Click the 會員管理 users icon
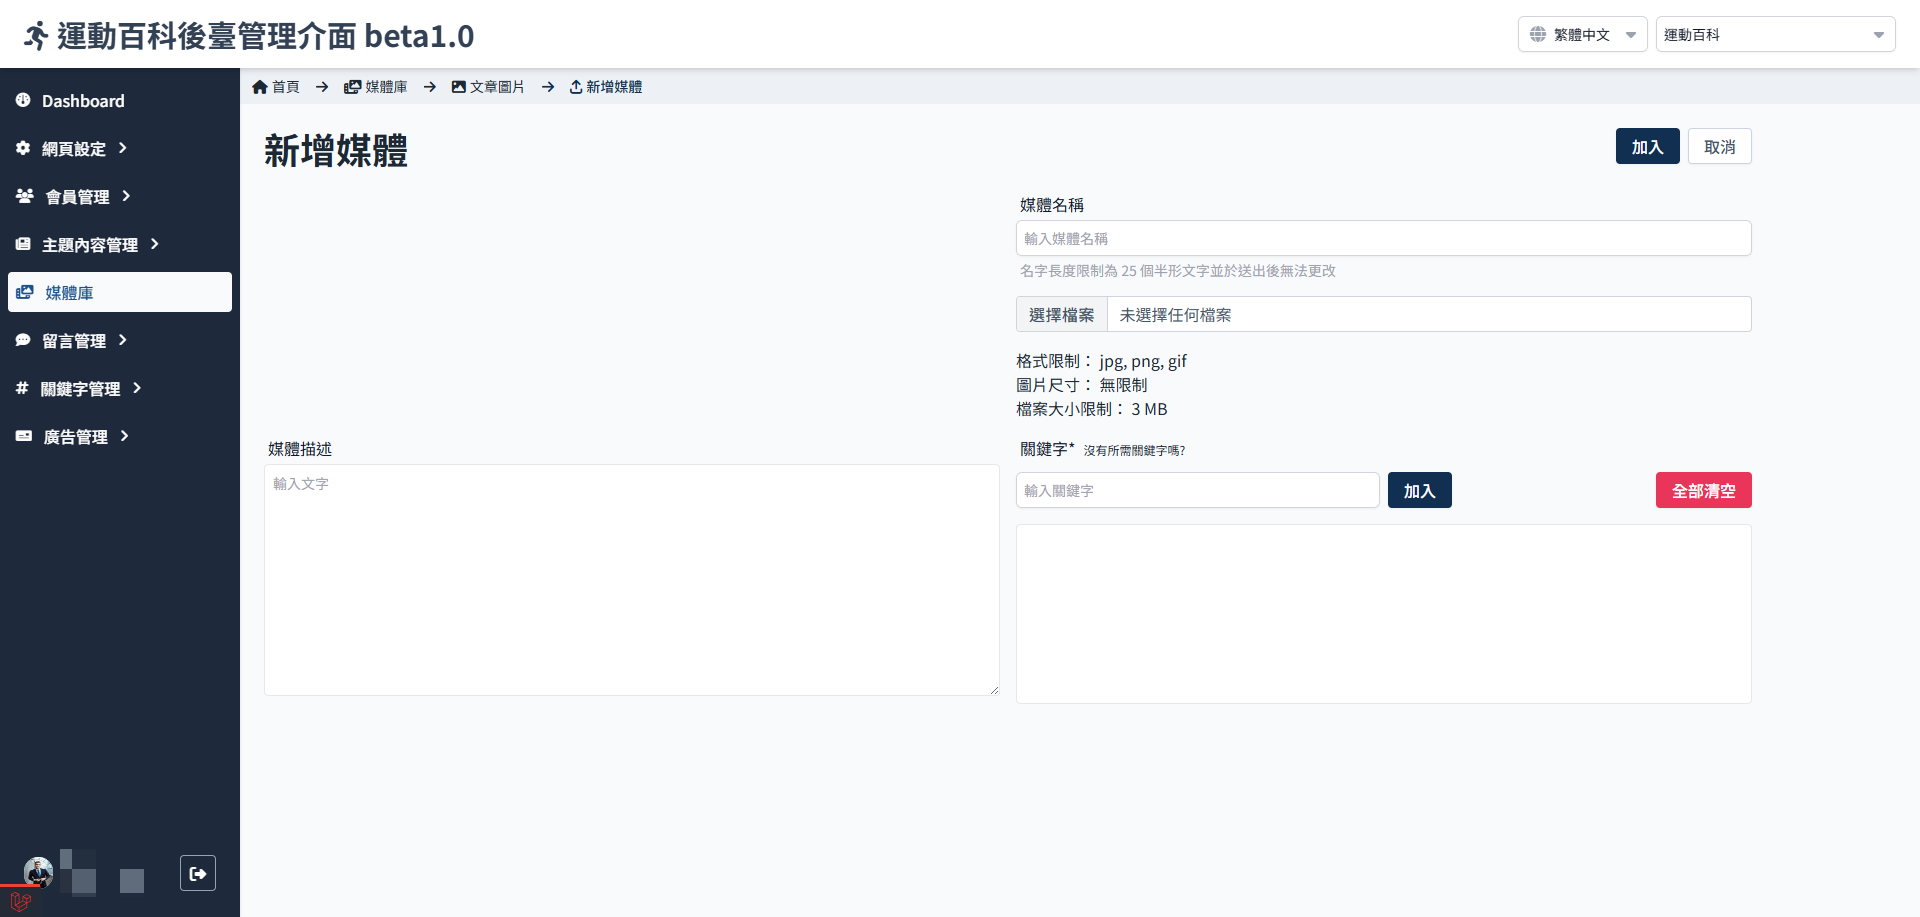Screen dimensions: 1920x917 pos(25,196)
